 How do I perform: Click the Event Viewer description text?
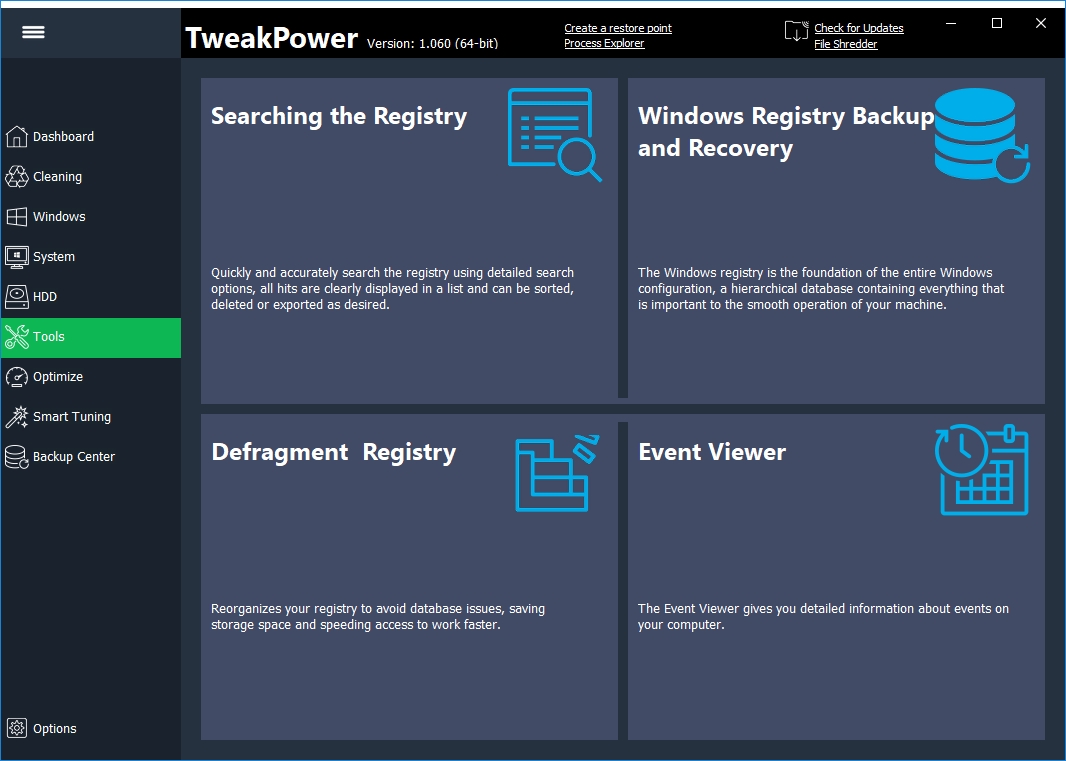click(823, 616)
